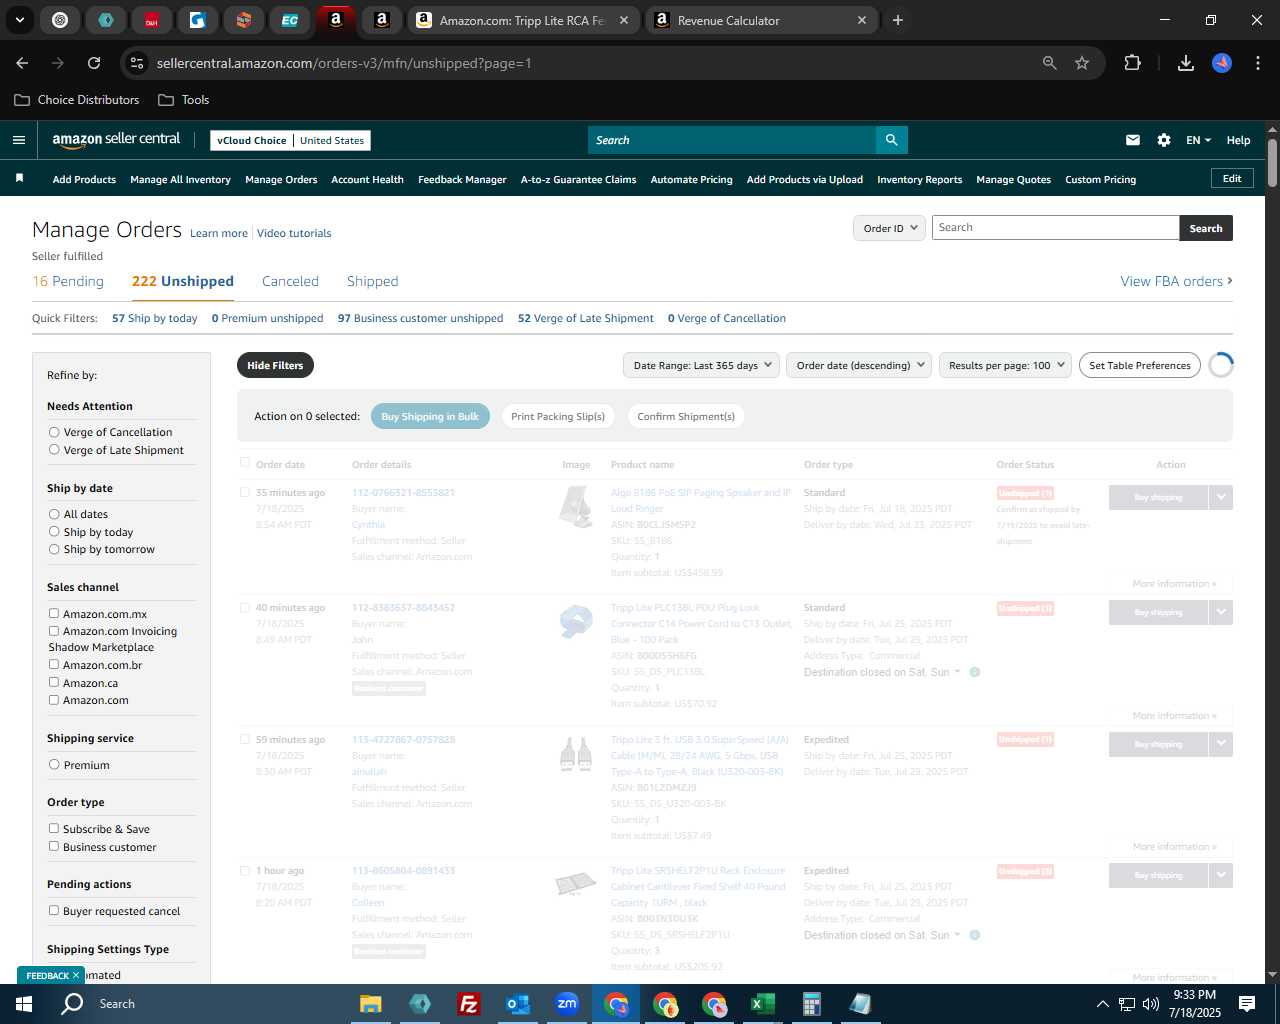Check the Business customer order type

coord(54,847)
